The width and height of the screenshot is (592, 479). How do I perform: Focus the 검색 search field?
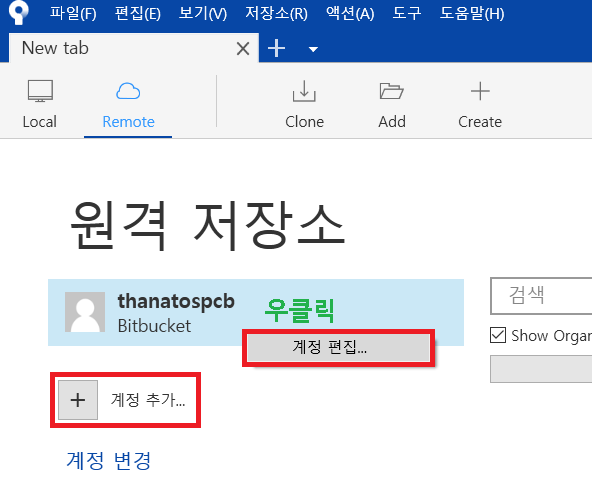coord(541,296)
